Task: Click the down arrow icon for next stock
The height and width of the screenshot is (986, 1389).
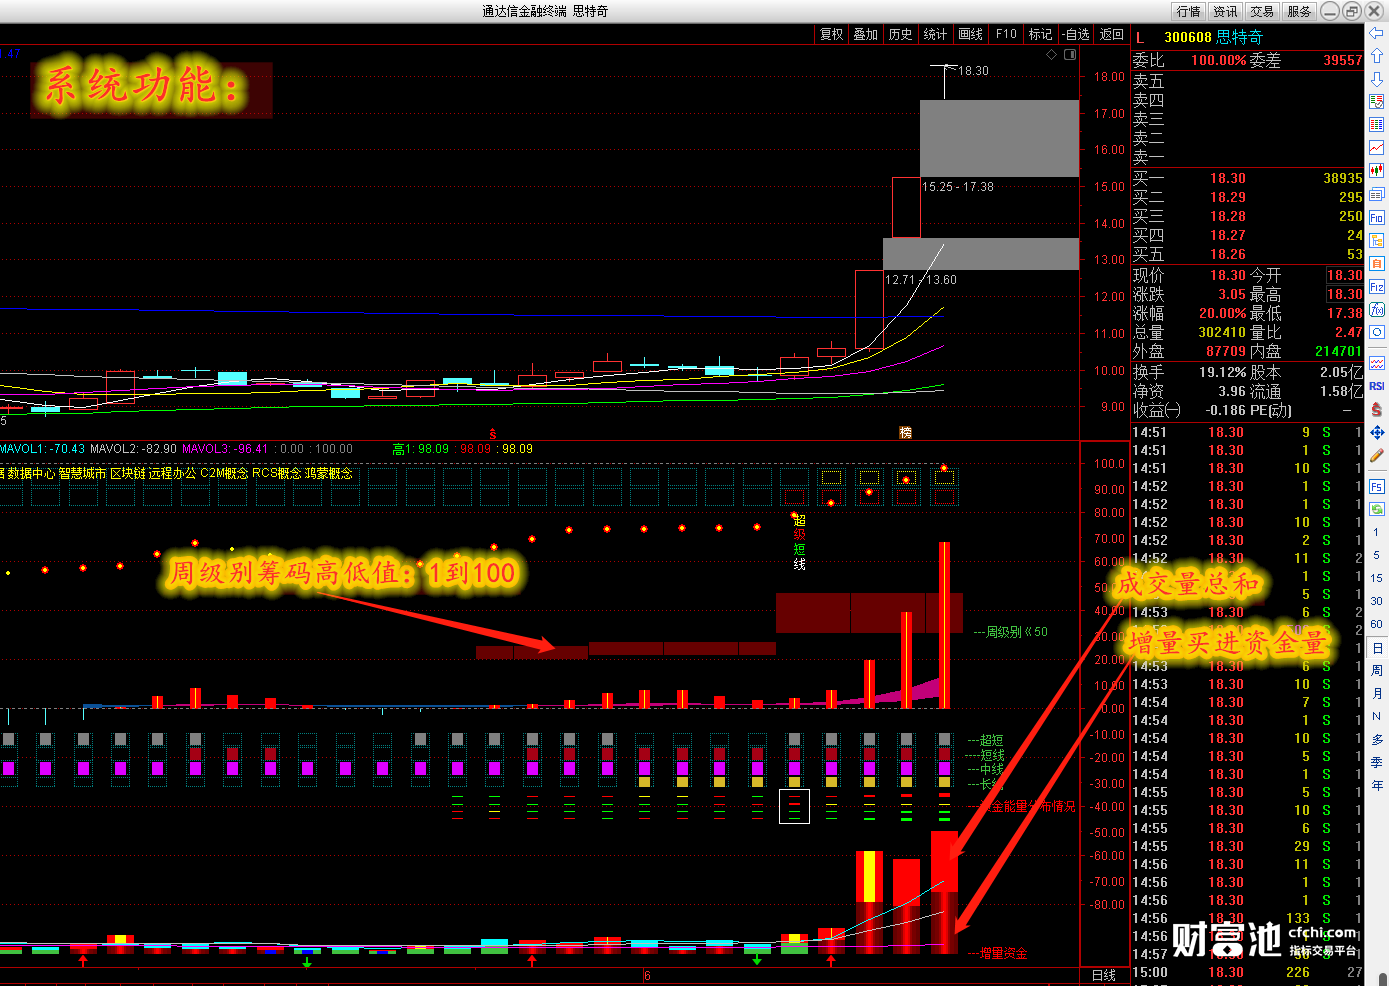Action: (1377, 79)
